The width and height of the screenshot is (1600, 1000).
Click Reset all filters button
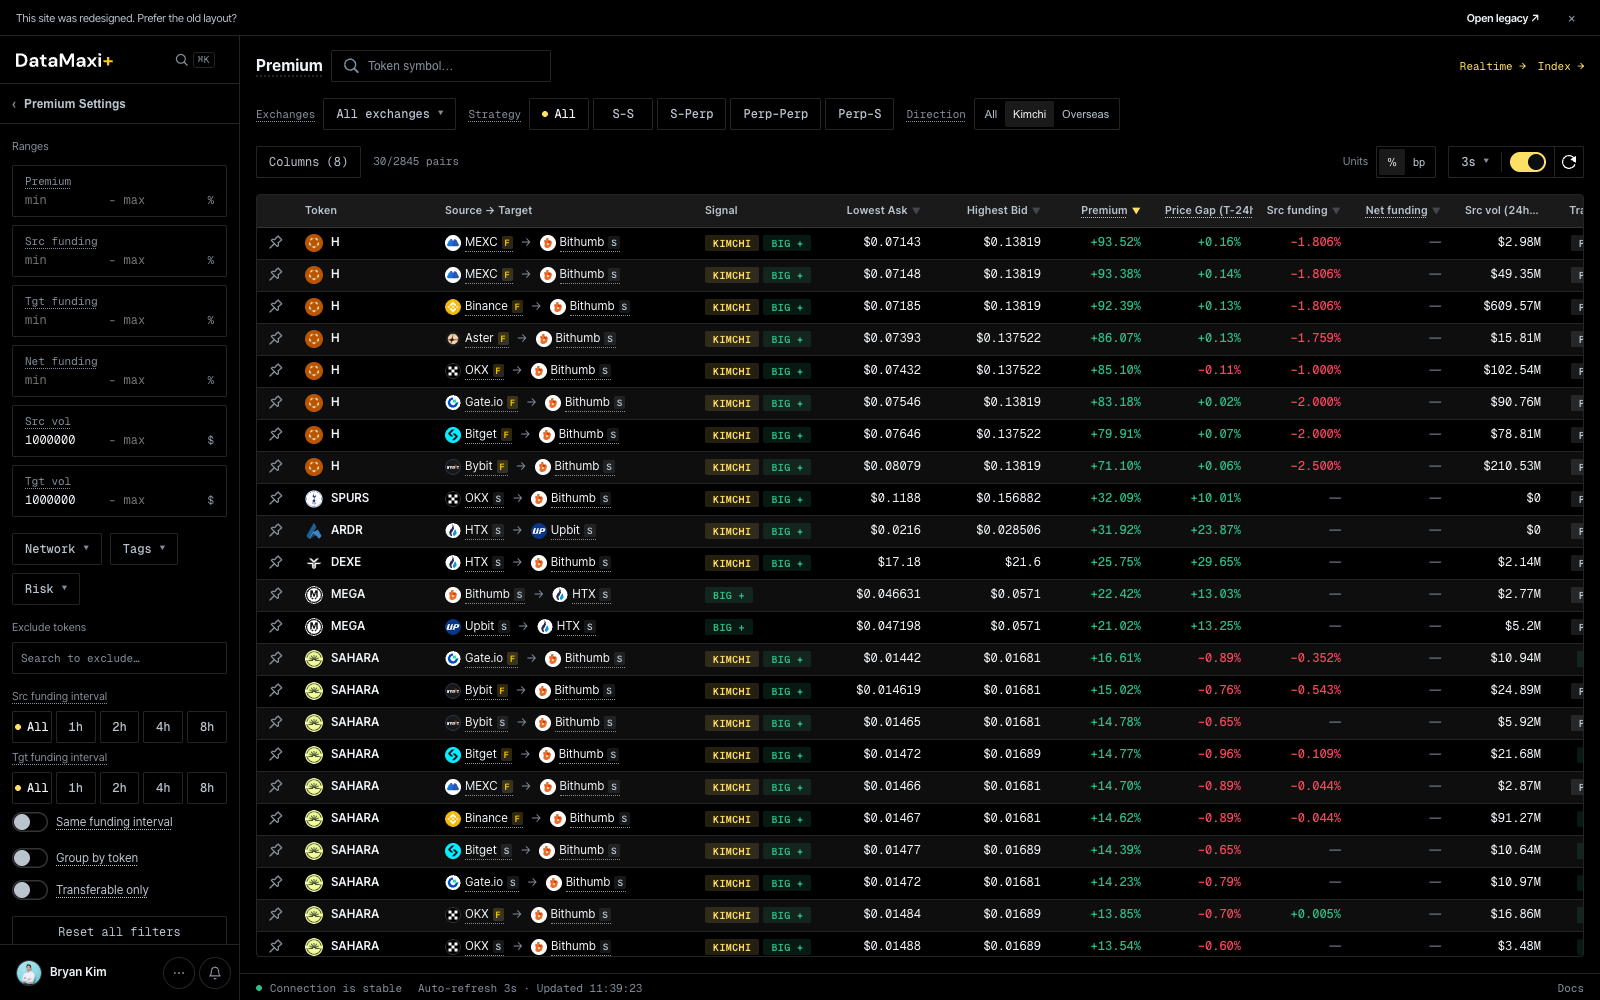[119, 930]
